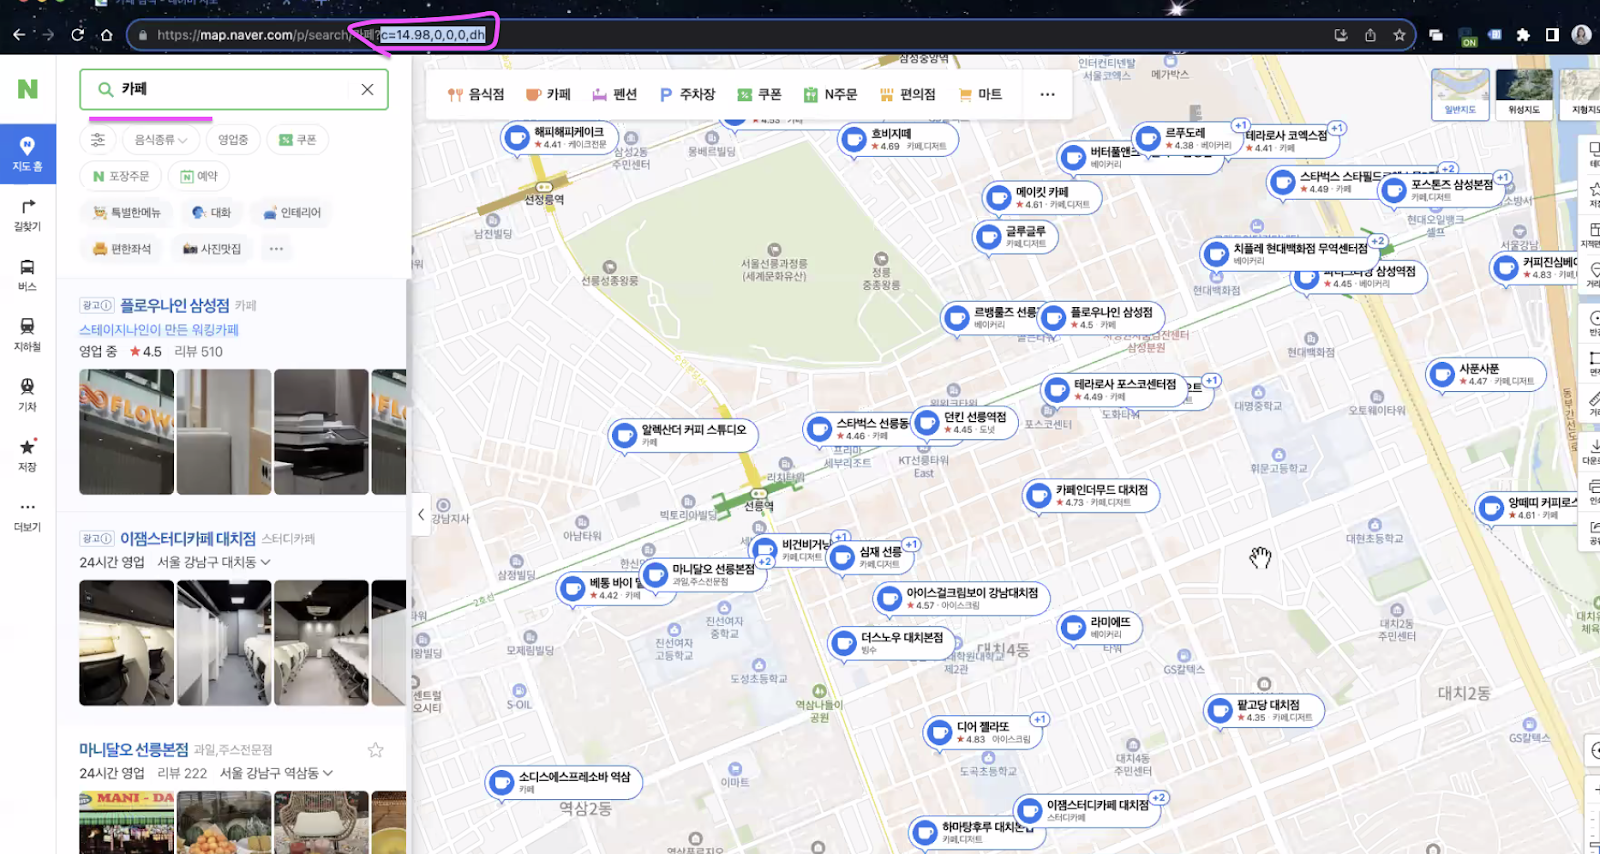Screen dimensions: 1600x854
Task: Open 마니달오 선릉본점 listing title
Action: (134, 749)
